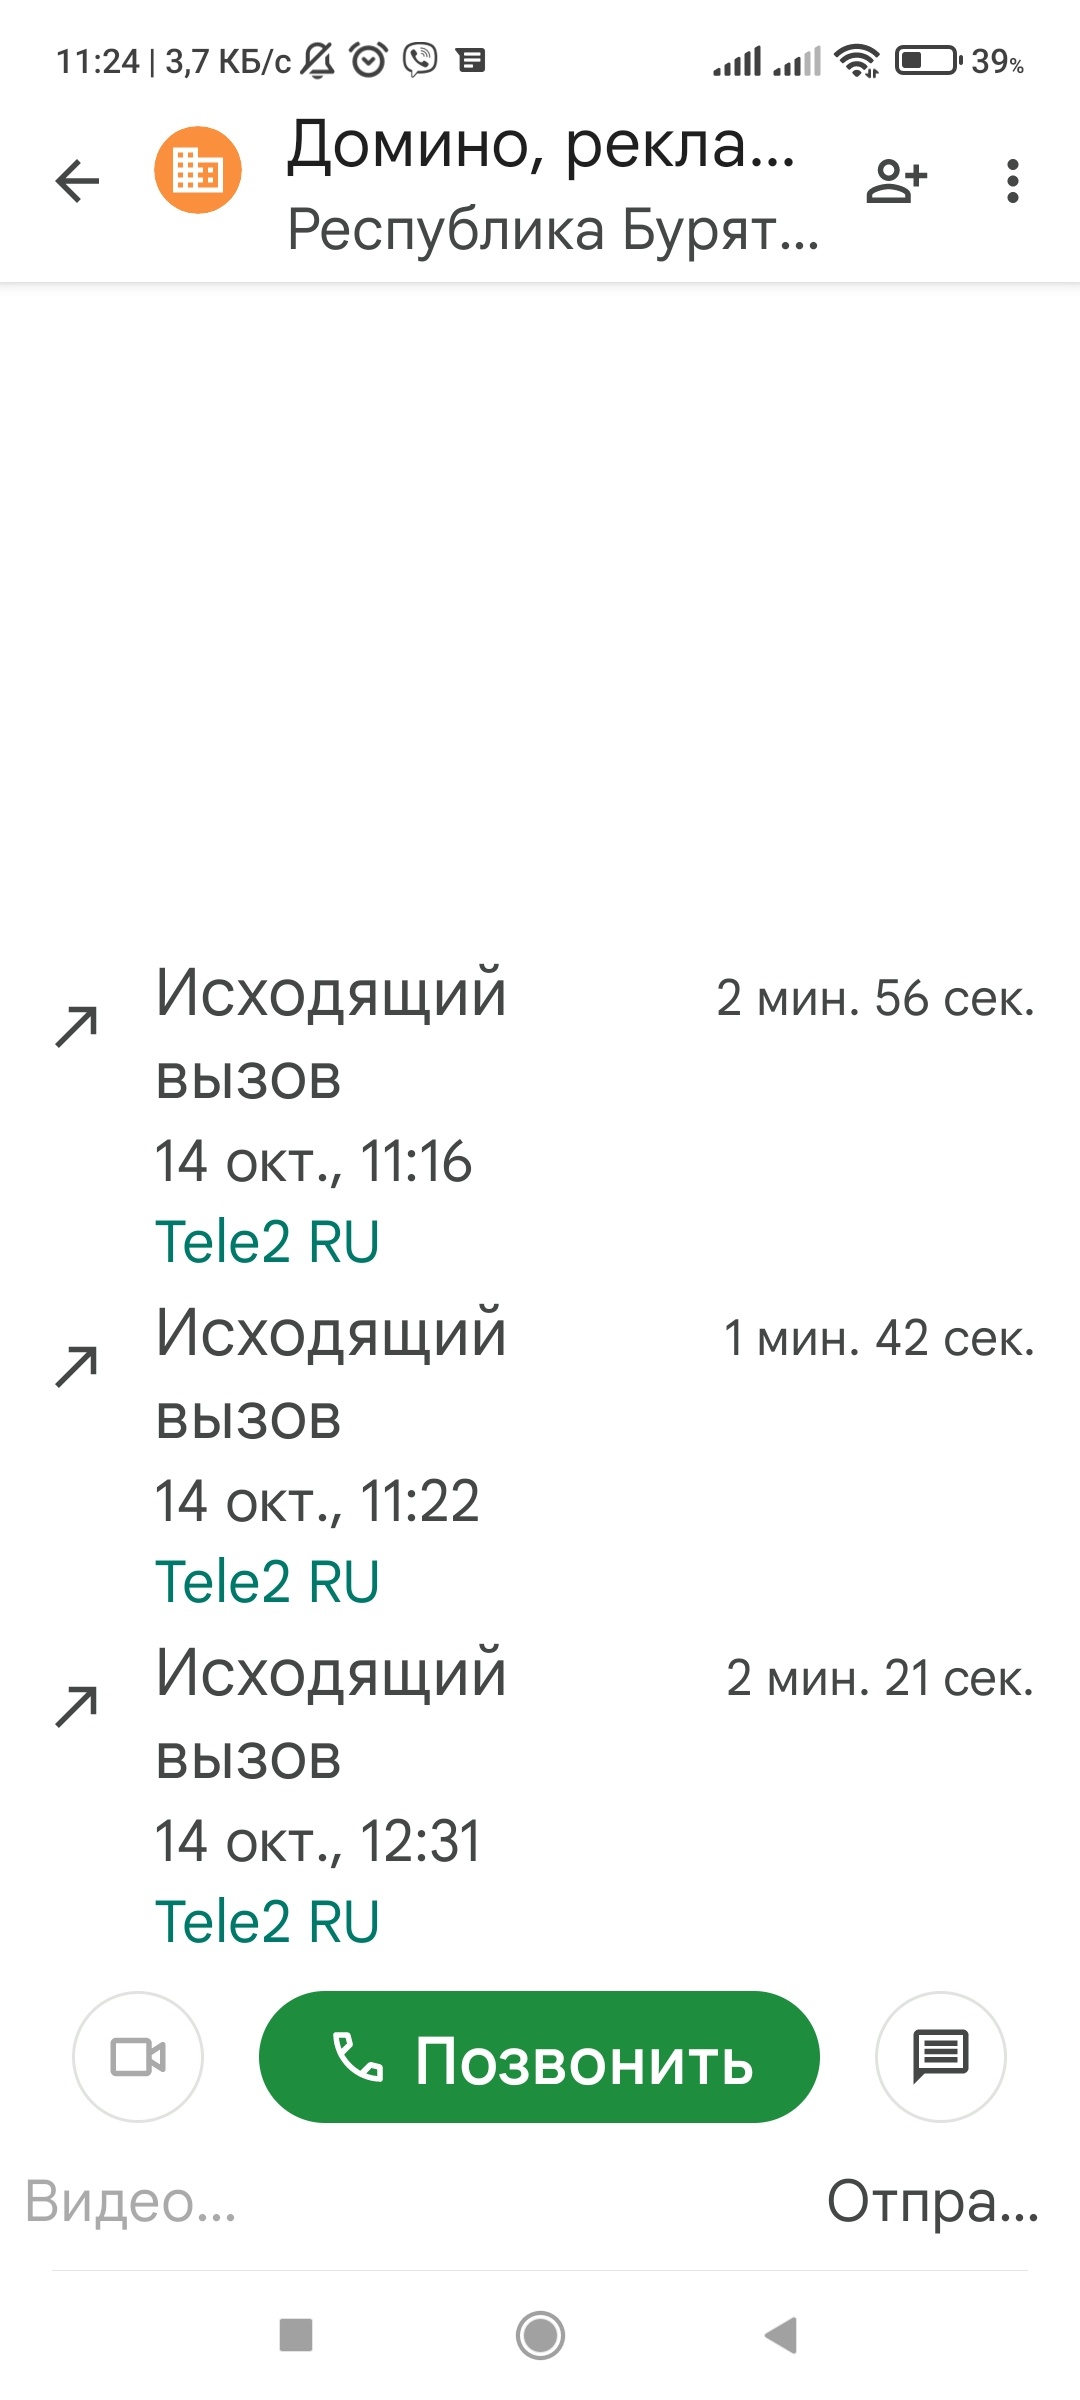Screen dimensions: 1080x2400
Task: Tap the Республика Бурят... location subtitle
Action: (552, 229)
